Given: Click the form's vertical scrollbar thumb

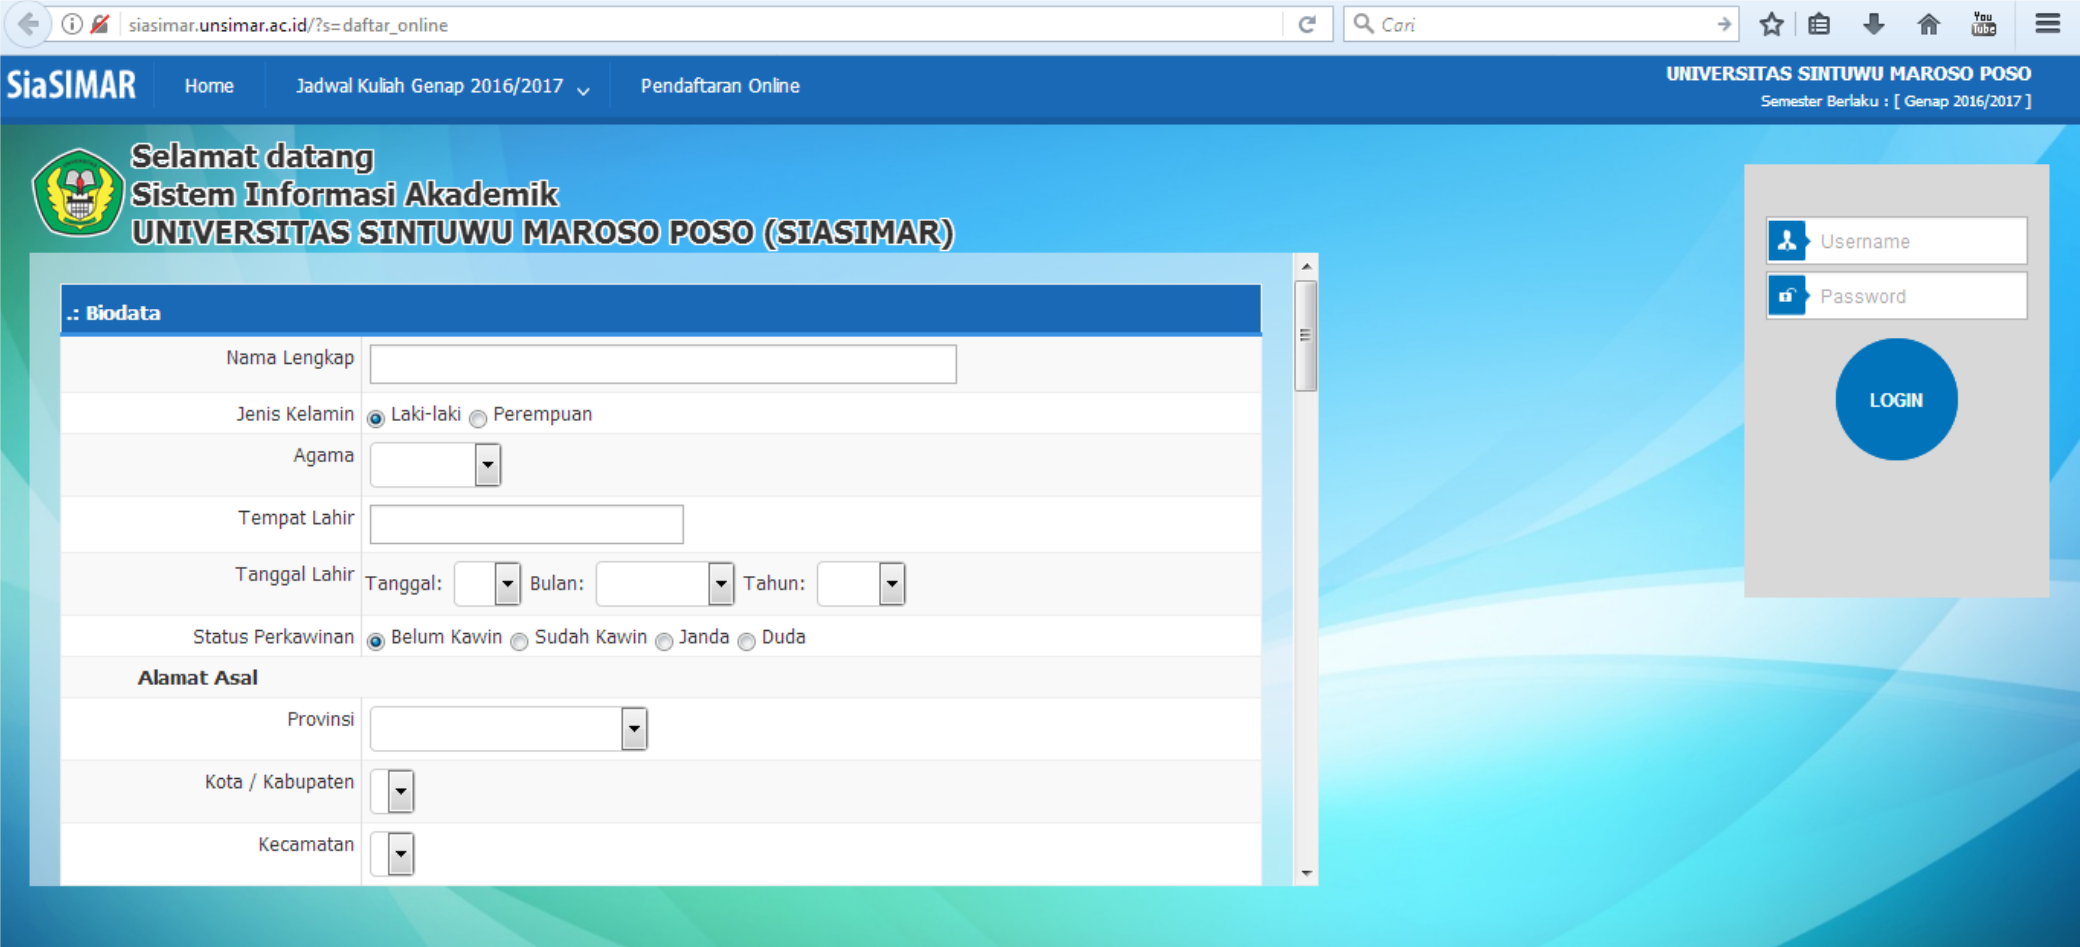Looking at the screenshot, I should [1305, 335].
